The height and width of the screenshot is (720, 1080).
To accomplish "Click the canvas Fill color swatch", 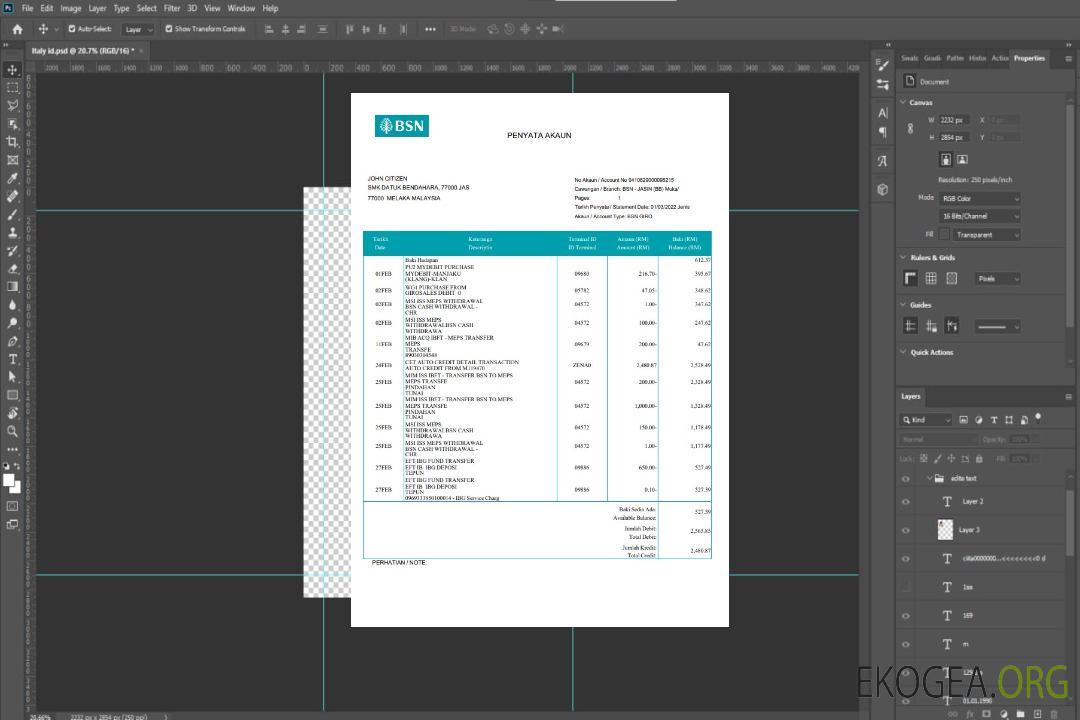I will pyautogui.click(x=944, y=235).
